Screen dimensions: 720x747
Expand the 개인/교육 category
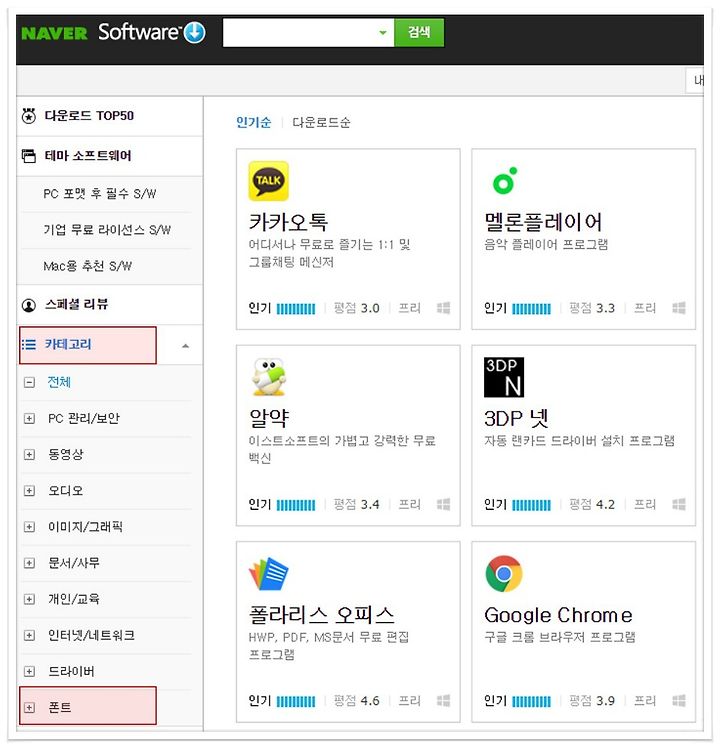point(29,599)
